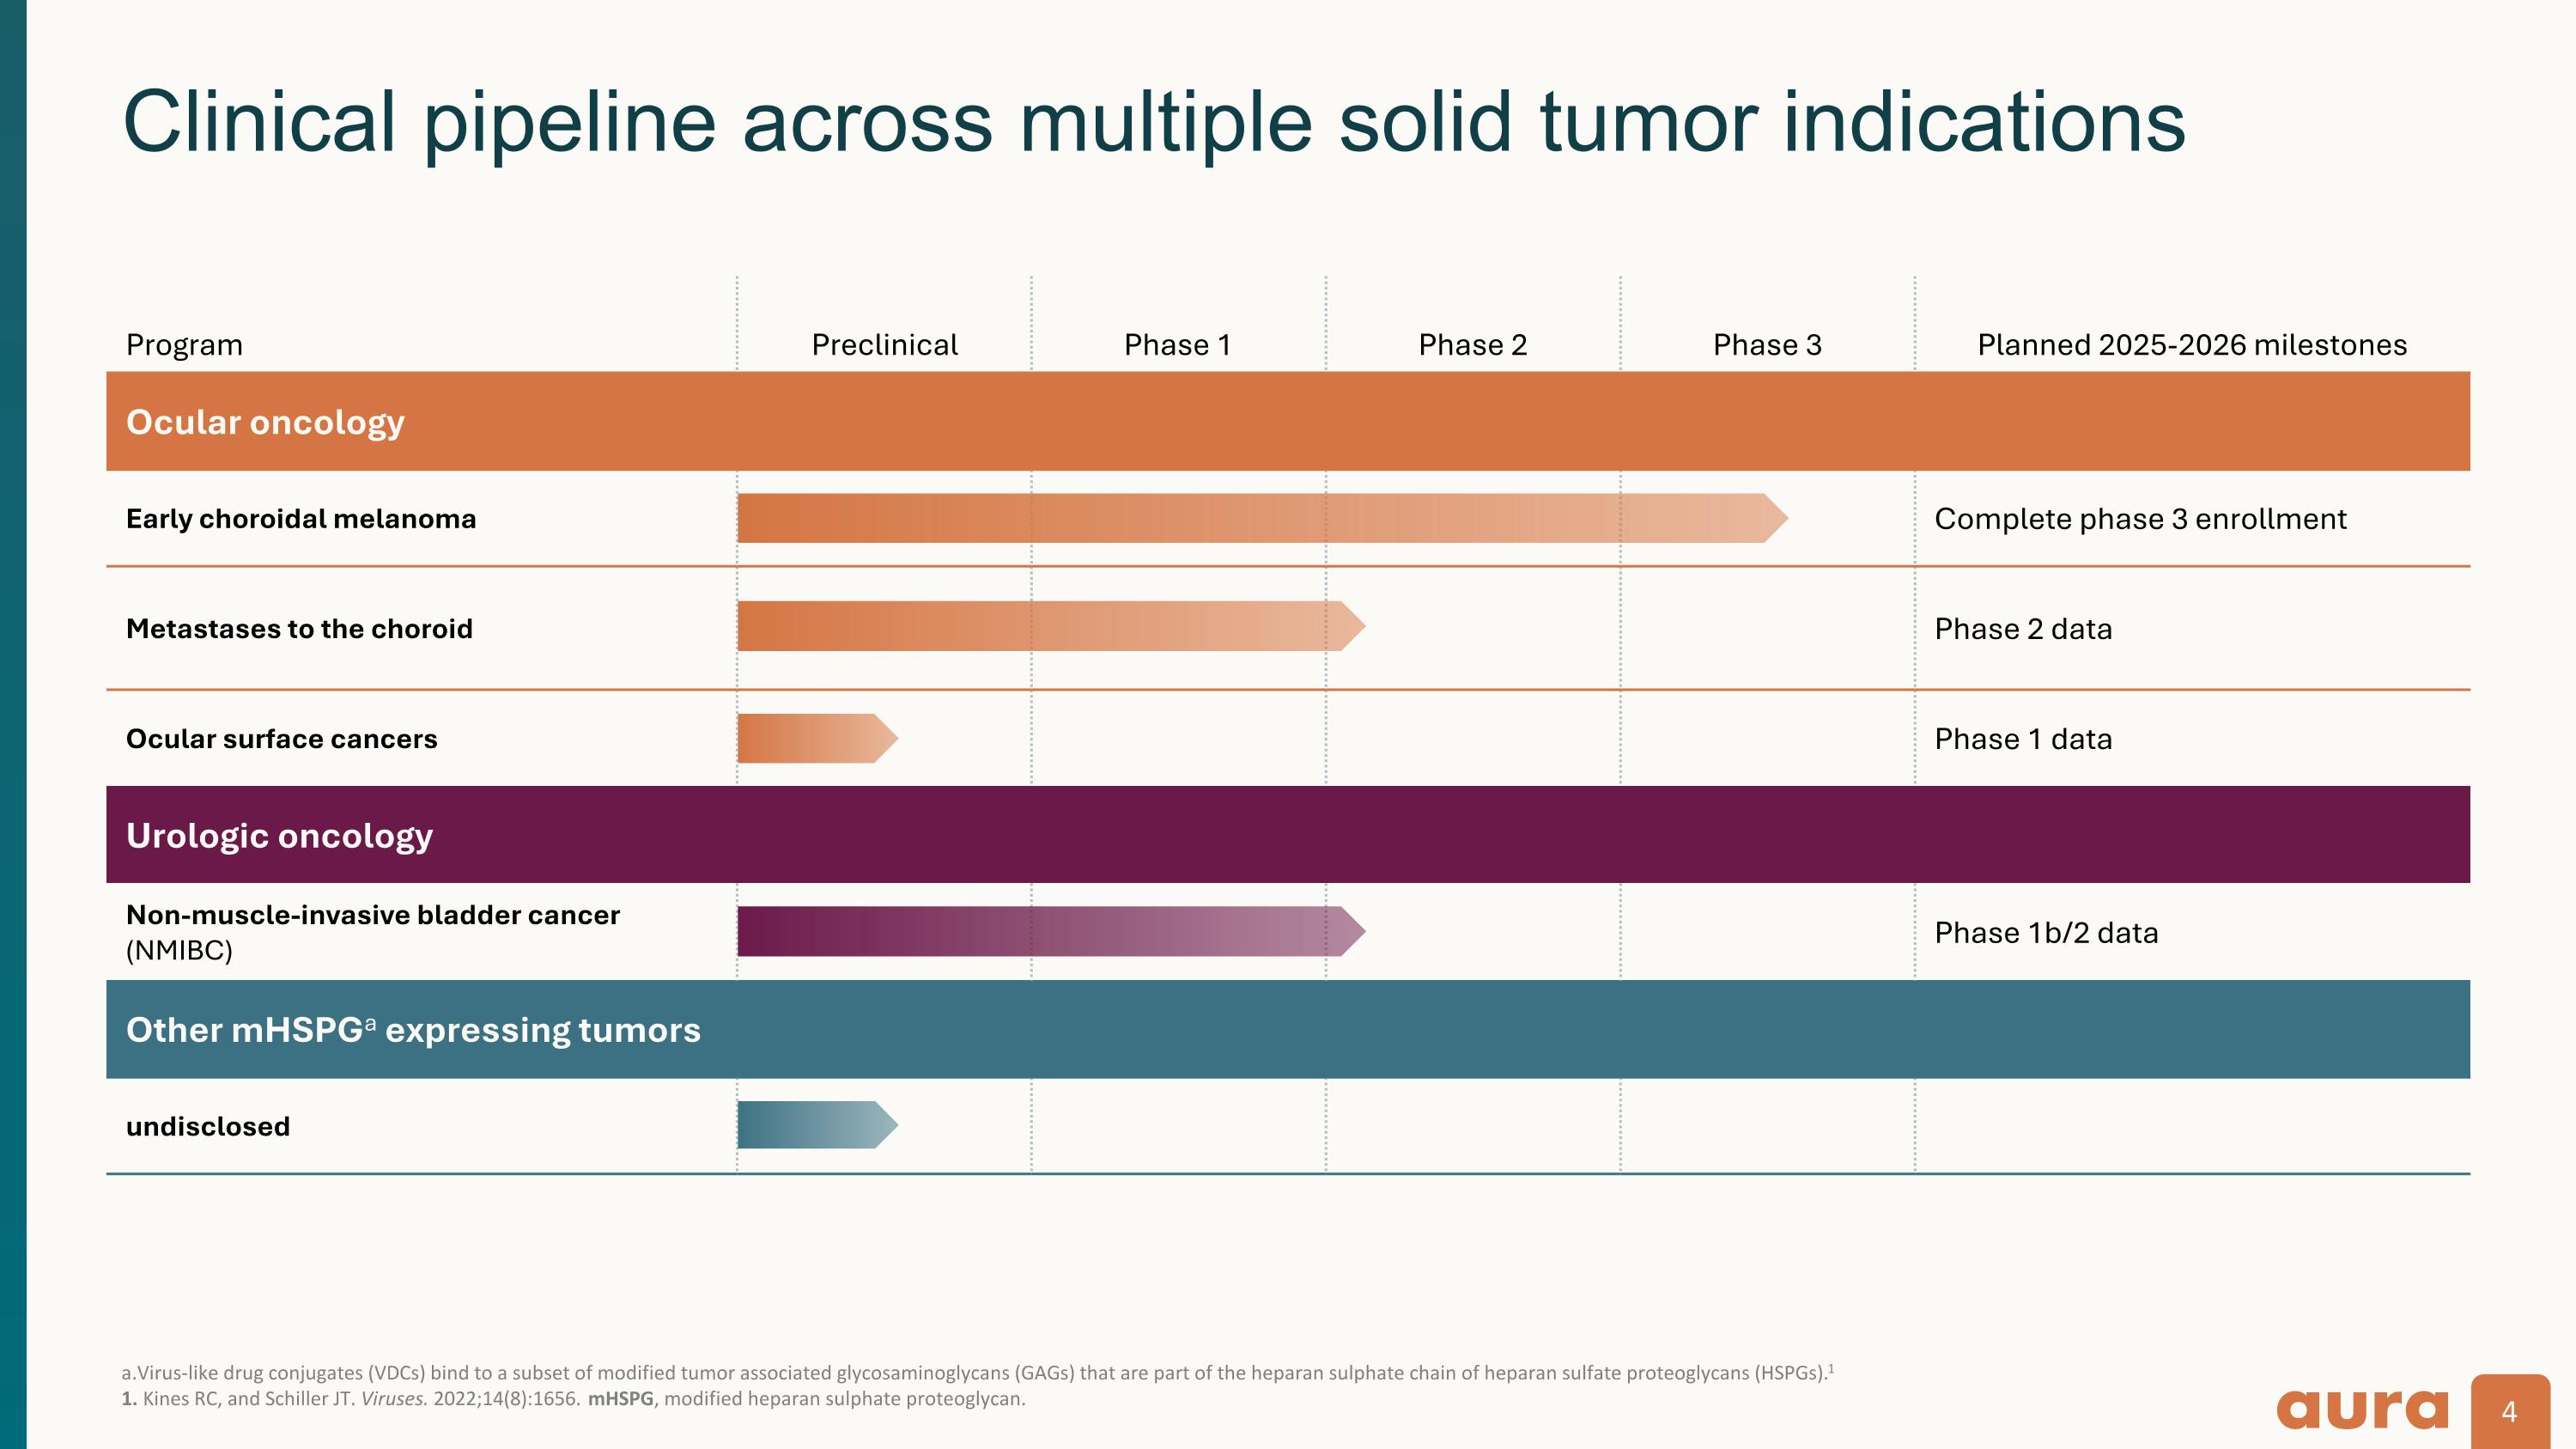This screenshot has height=1449, width=2576.
Task: Click the Phase 2 column header
Action: [1472, 345]
